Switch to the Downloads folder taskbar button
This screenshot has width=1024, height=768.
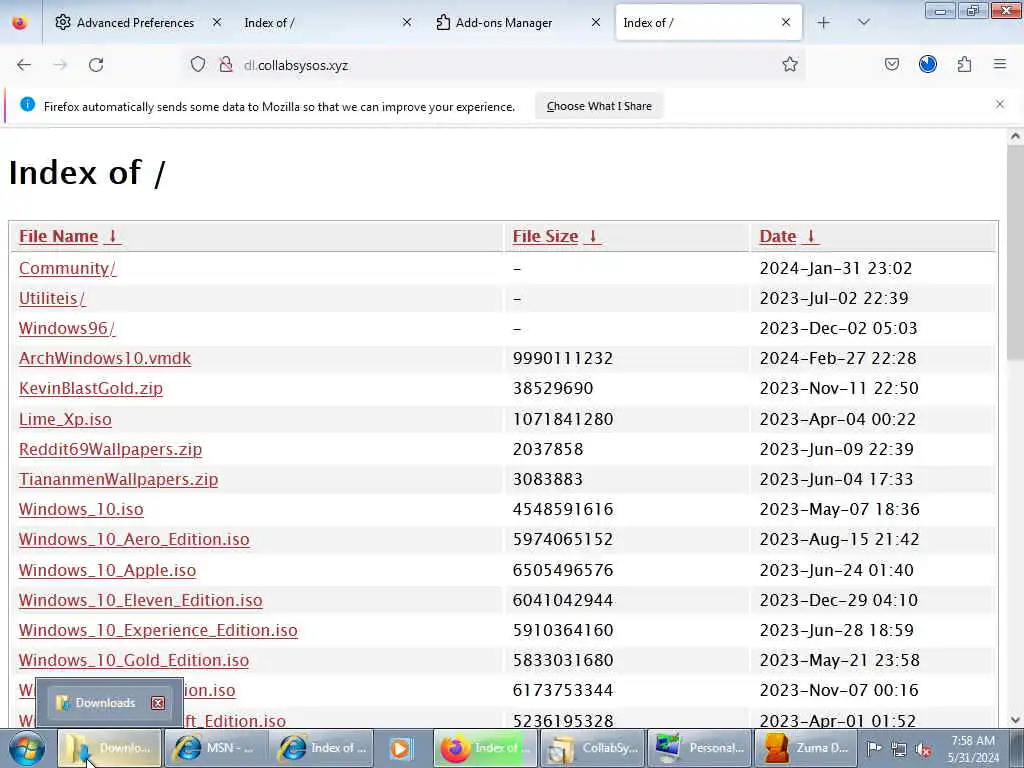[x=109, y=748]
